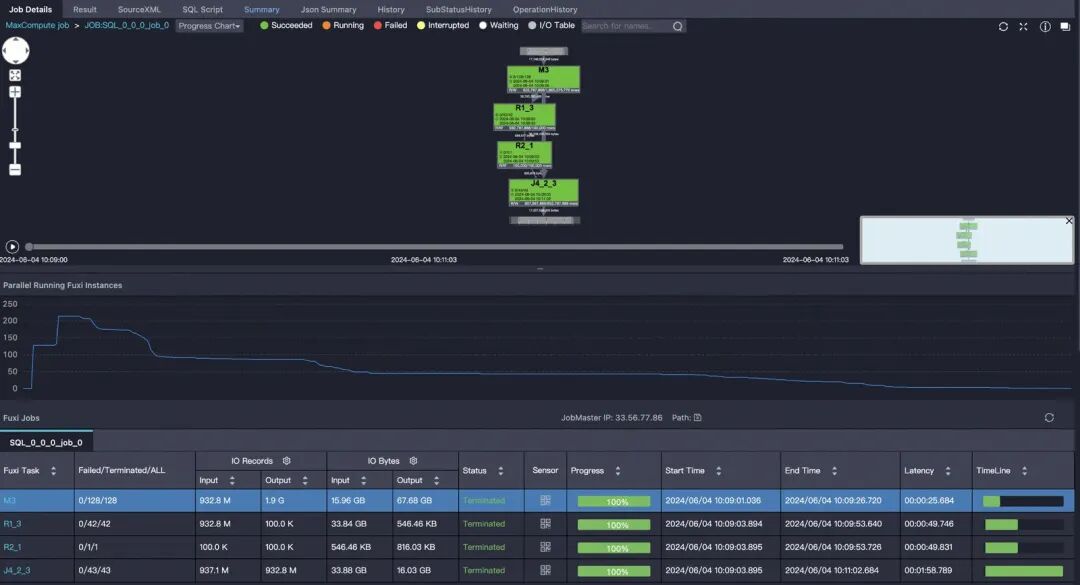
Task: Select the SQL_0_0_0_job_0 Fuxi job tab
Action: tap(46, 442)
